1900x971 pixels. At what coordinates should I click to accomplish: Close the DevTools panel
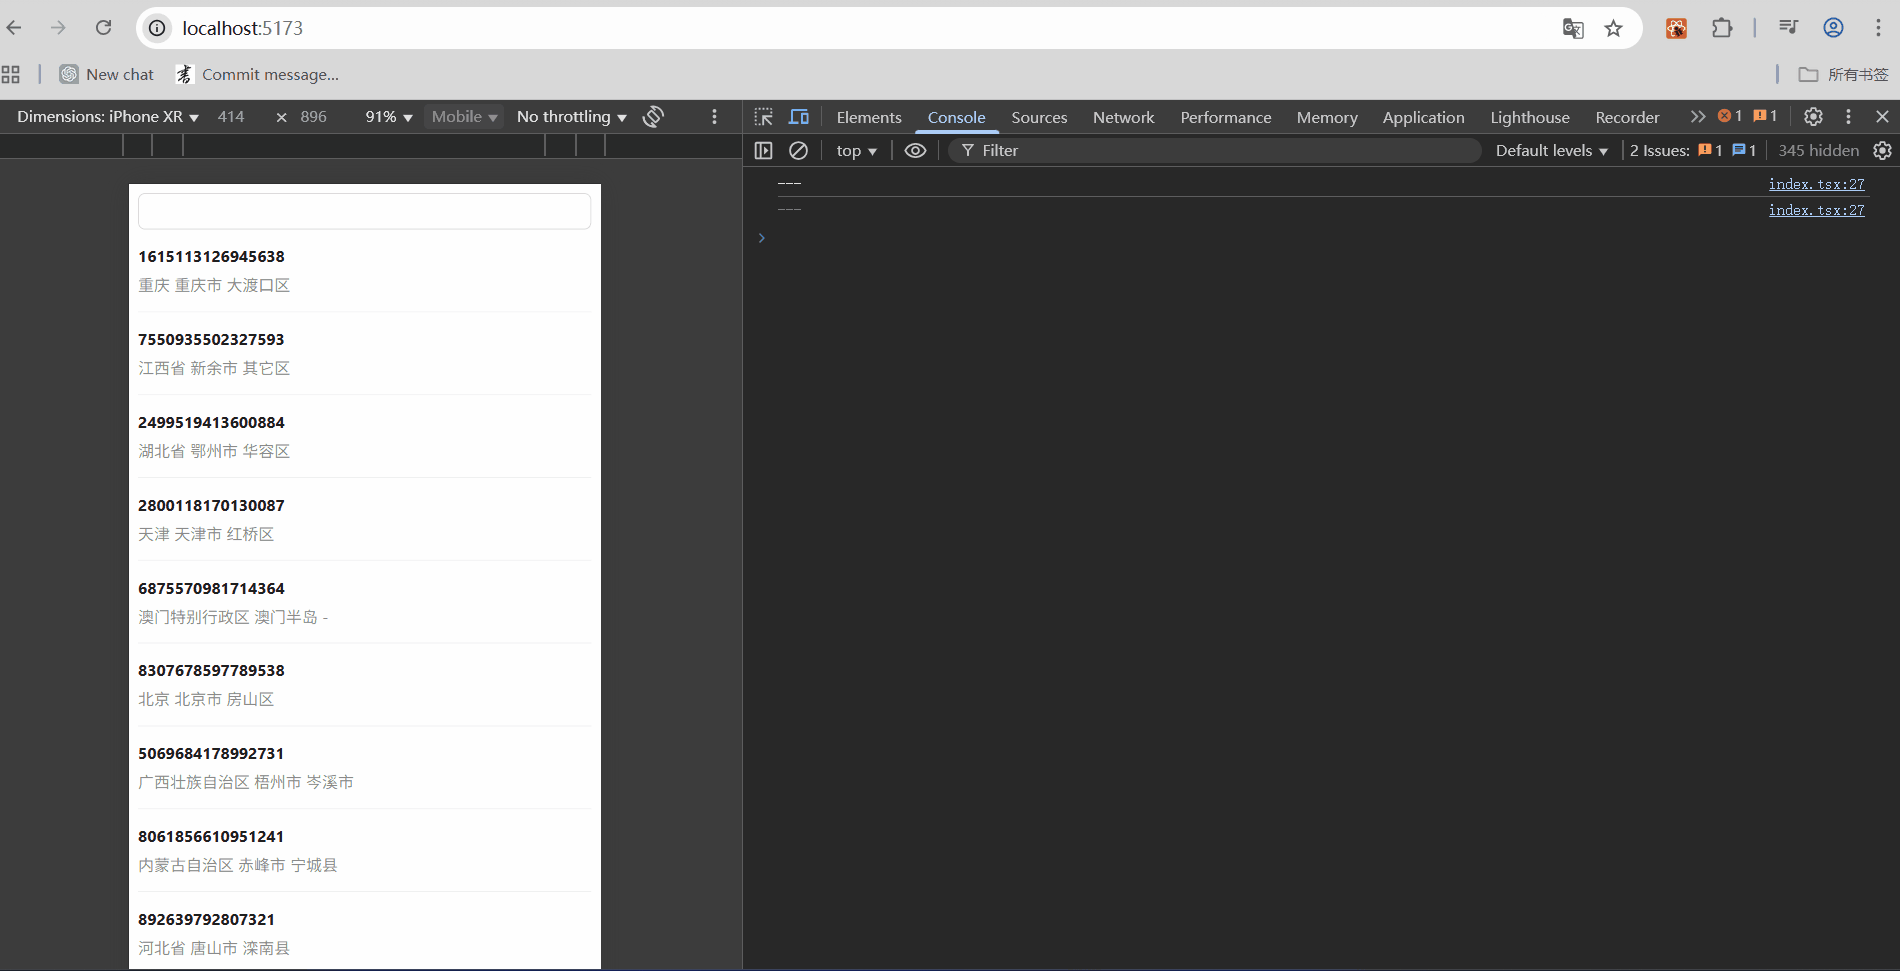click(x=1882, y=117)
